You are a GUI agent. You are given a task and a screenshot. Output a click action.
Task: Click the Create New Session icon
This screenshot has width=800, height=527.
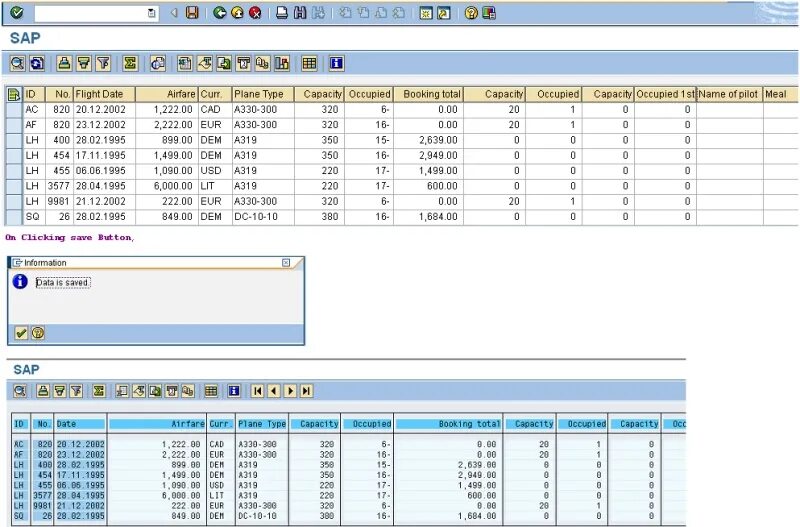tap(426, 13)
